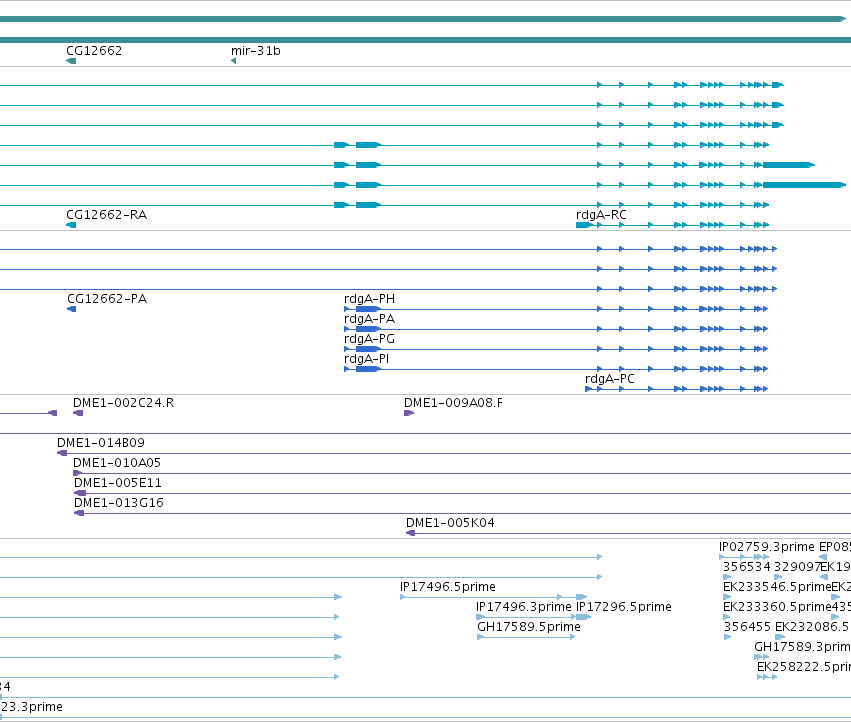Open the EK233360.5prime EST label
Image resolution: width=851 pixels, height=722 pixels.
[777, 607]
